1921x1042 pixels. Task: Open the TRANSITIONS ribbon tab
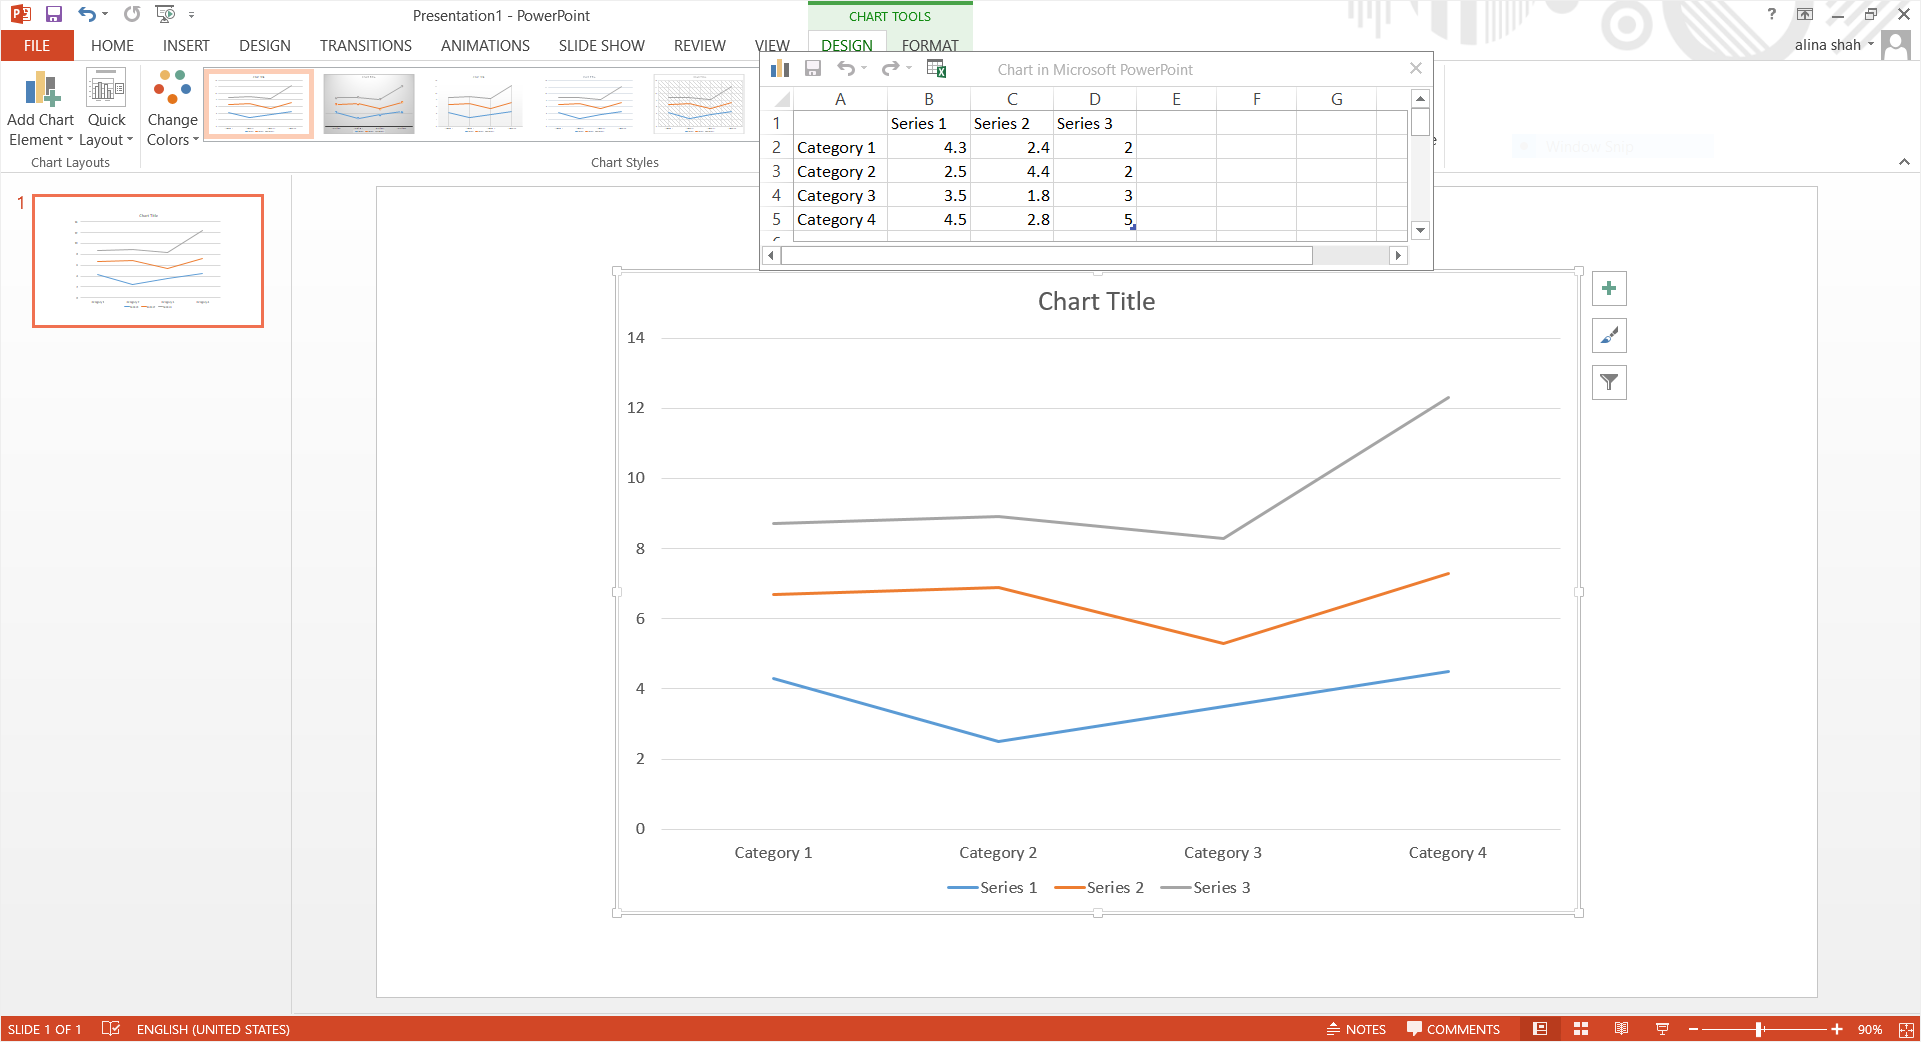(365, 45)
